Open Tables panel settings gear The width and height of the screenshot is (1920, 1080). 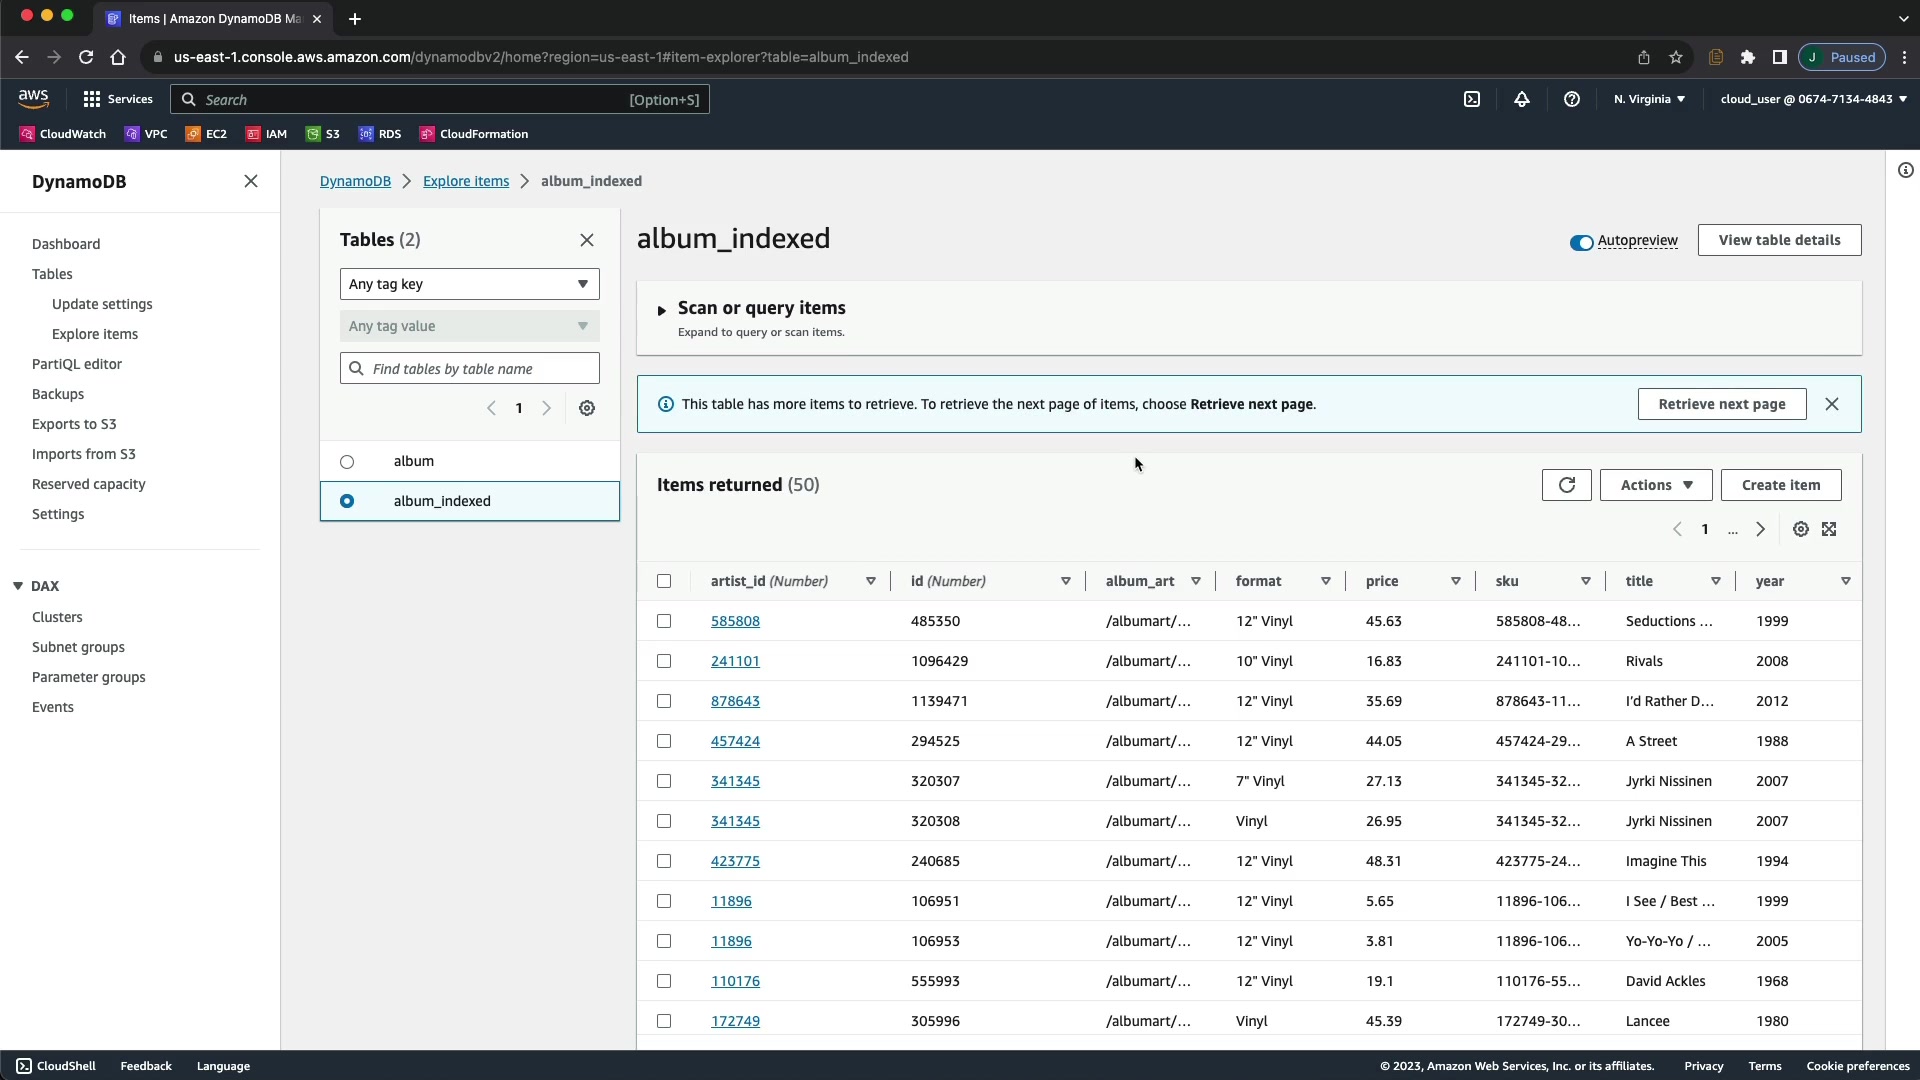(x=587, y=408)
